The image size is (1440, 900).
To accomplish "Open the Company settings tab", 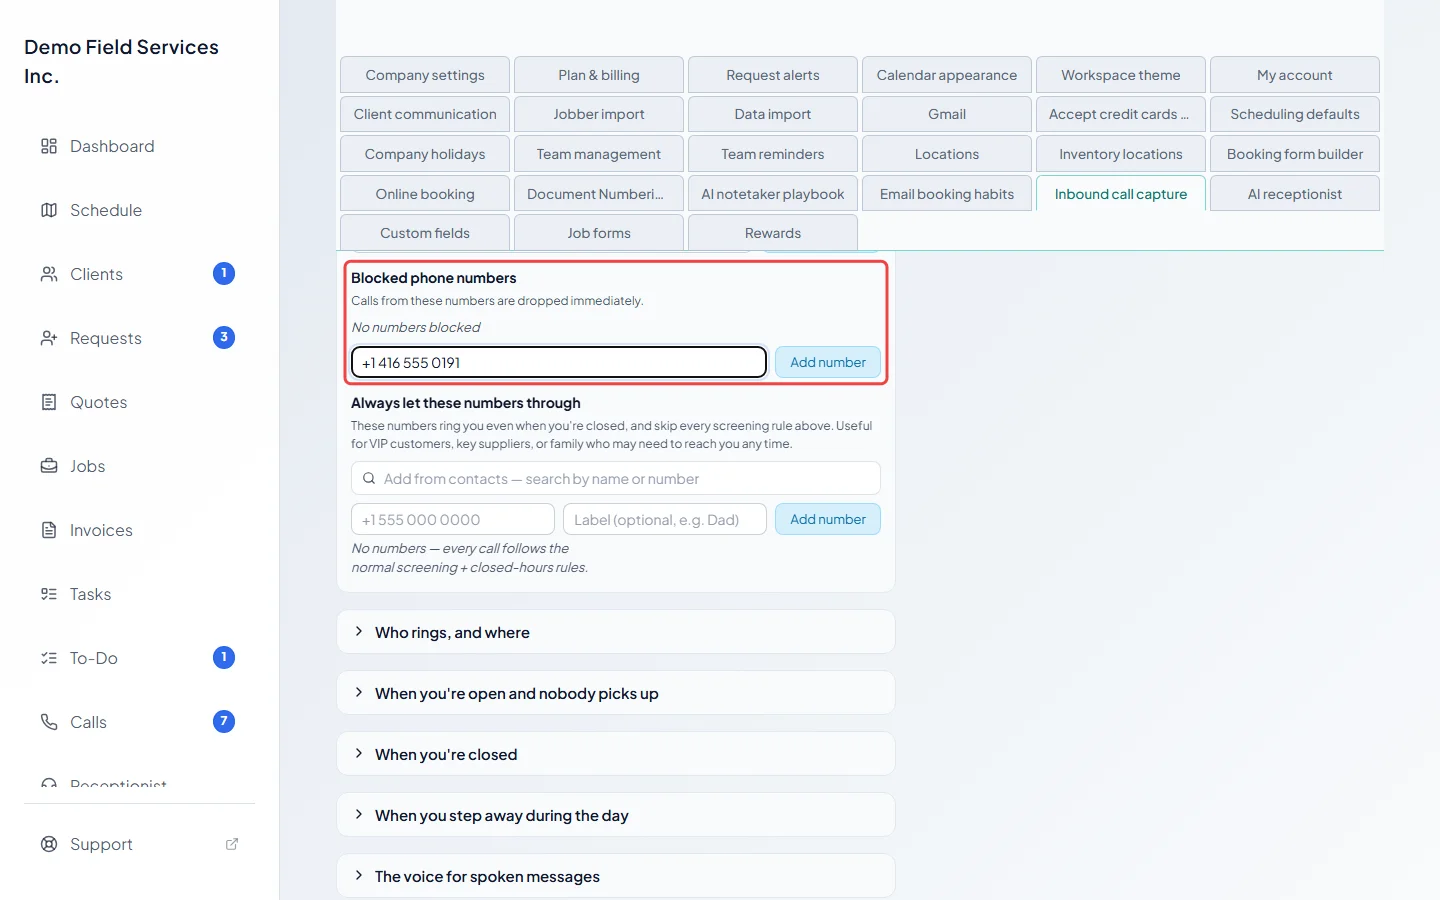I will (425, 75).
